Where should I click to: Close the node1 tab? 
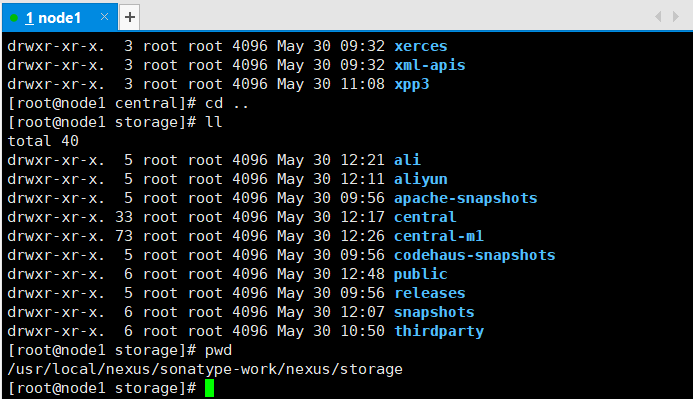tap(104, 17)
